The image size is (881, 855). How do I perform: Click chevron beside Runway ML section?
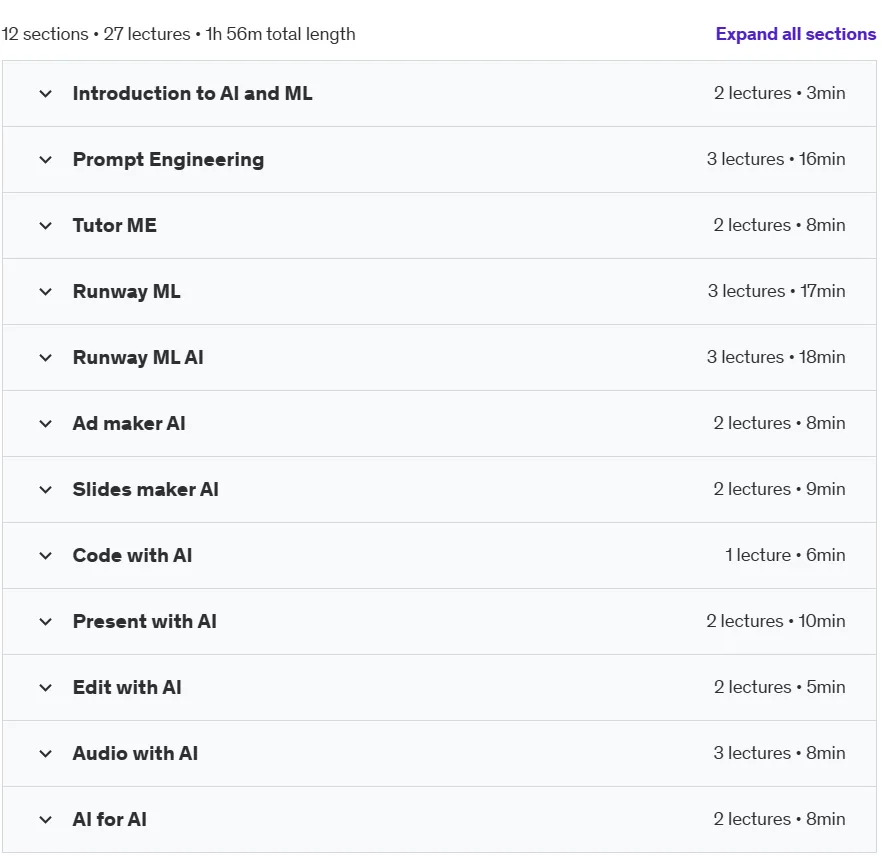46,292
